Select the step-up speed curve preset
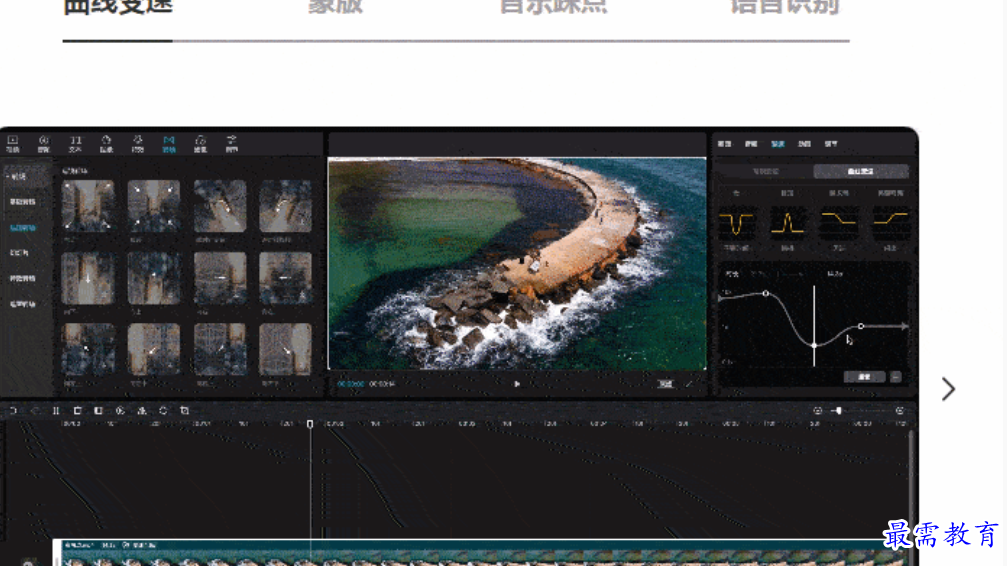Image resolution: width=1007 pixels, height=566 pixels. pos(890,224)
